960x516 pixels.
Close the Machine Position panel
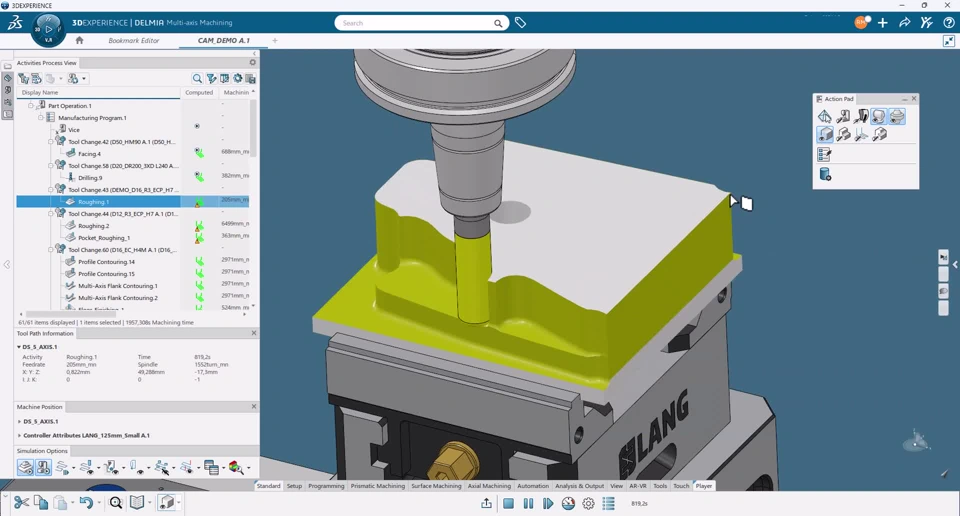pyautogui.click(x=253, y=406)
